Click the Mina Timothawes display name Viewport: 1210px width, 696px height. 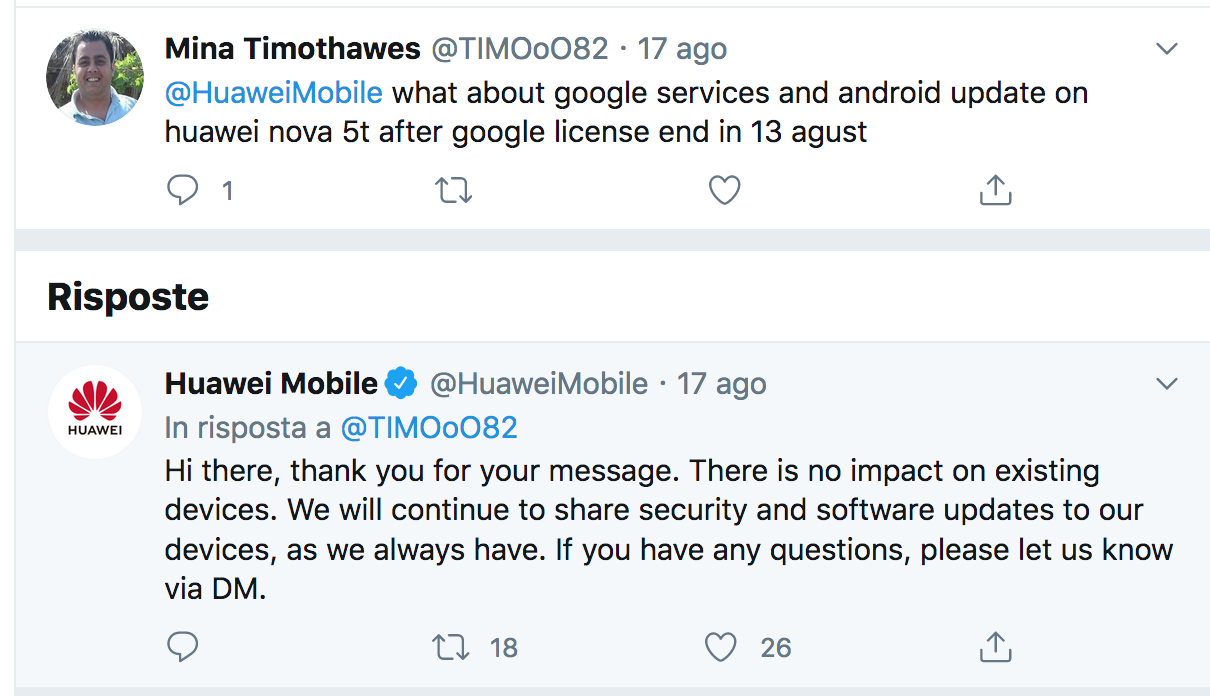click(x=292, y=48)
